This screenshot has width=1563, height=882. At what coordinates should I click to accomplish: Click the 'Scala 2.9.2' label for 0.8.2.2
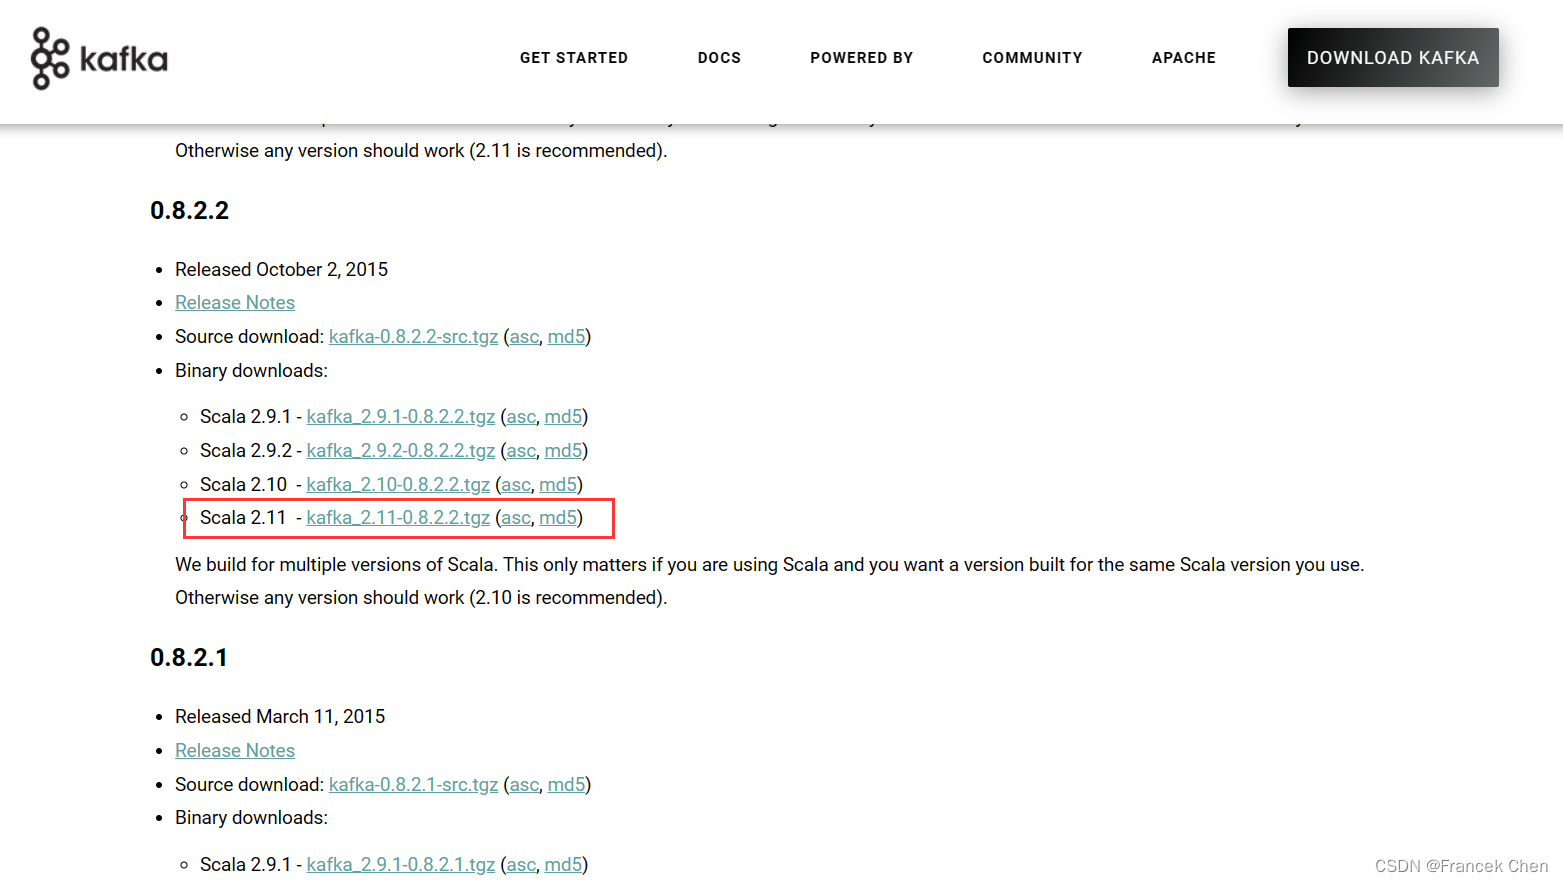(246, 451)
